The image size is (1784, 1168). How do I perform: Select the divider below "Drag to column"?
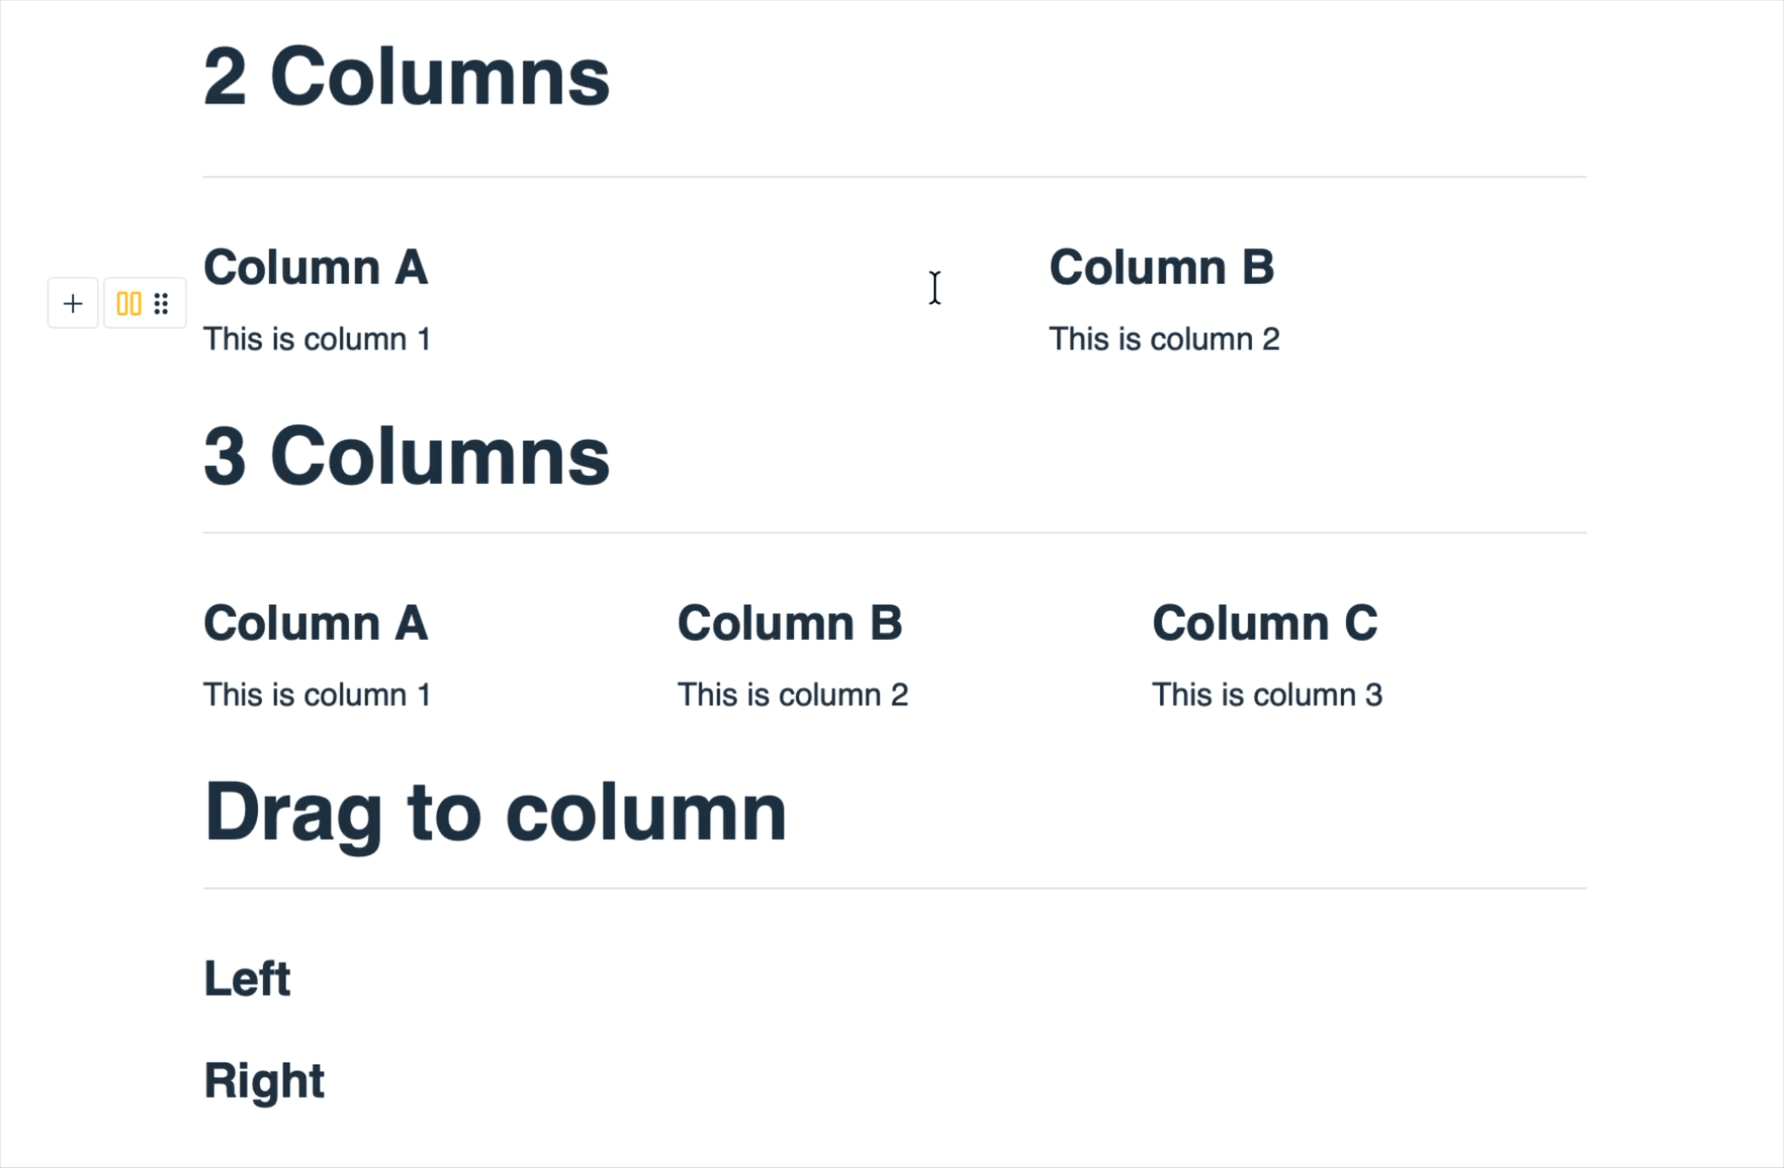[x=894, y=888]
